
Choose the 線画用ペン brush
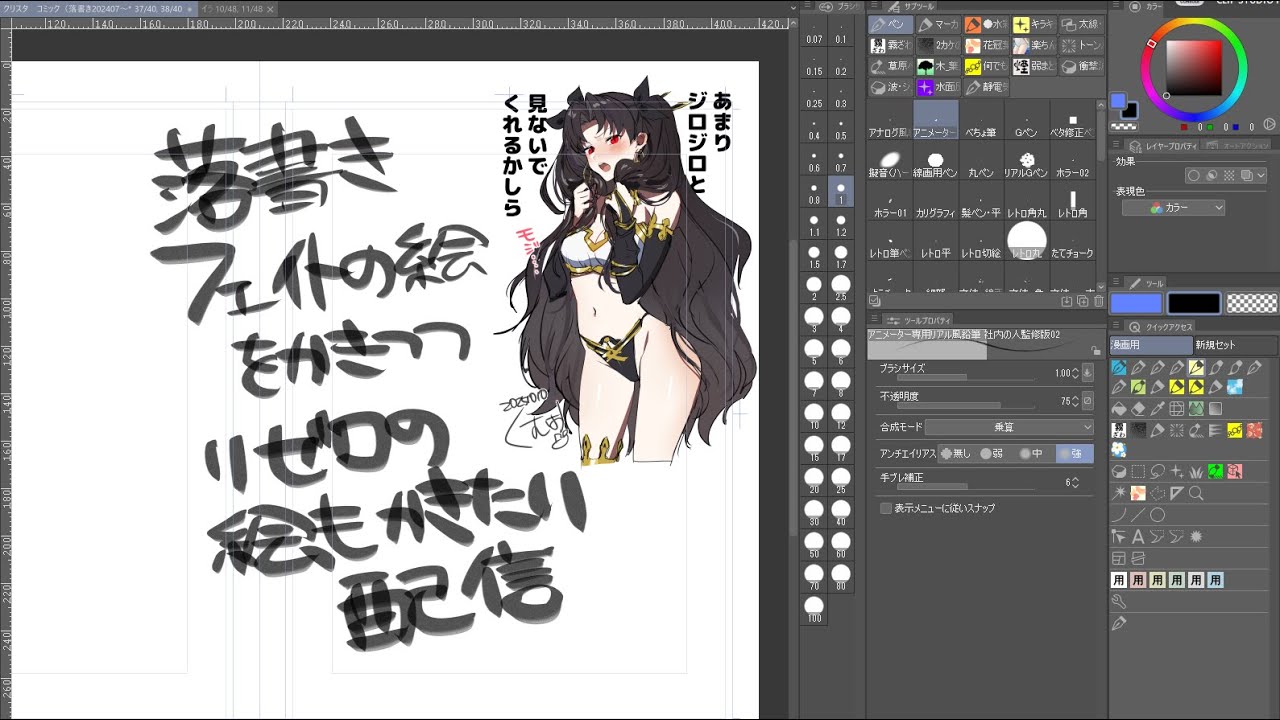(936, 160)
